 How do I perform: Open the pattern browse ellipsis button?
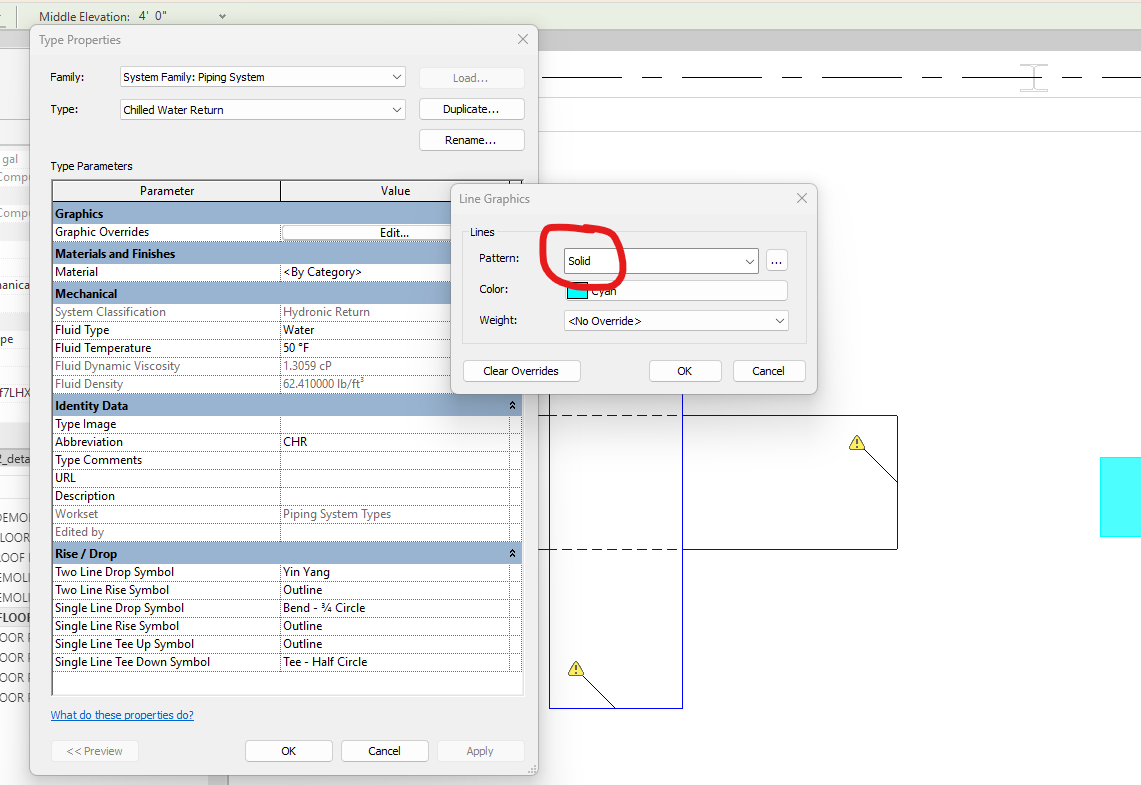(777, 260)
